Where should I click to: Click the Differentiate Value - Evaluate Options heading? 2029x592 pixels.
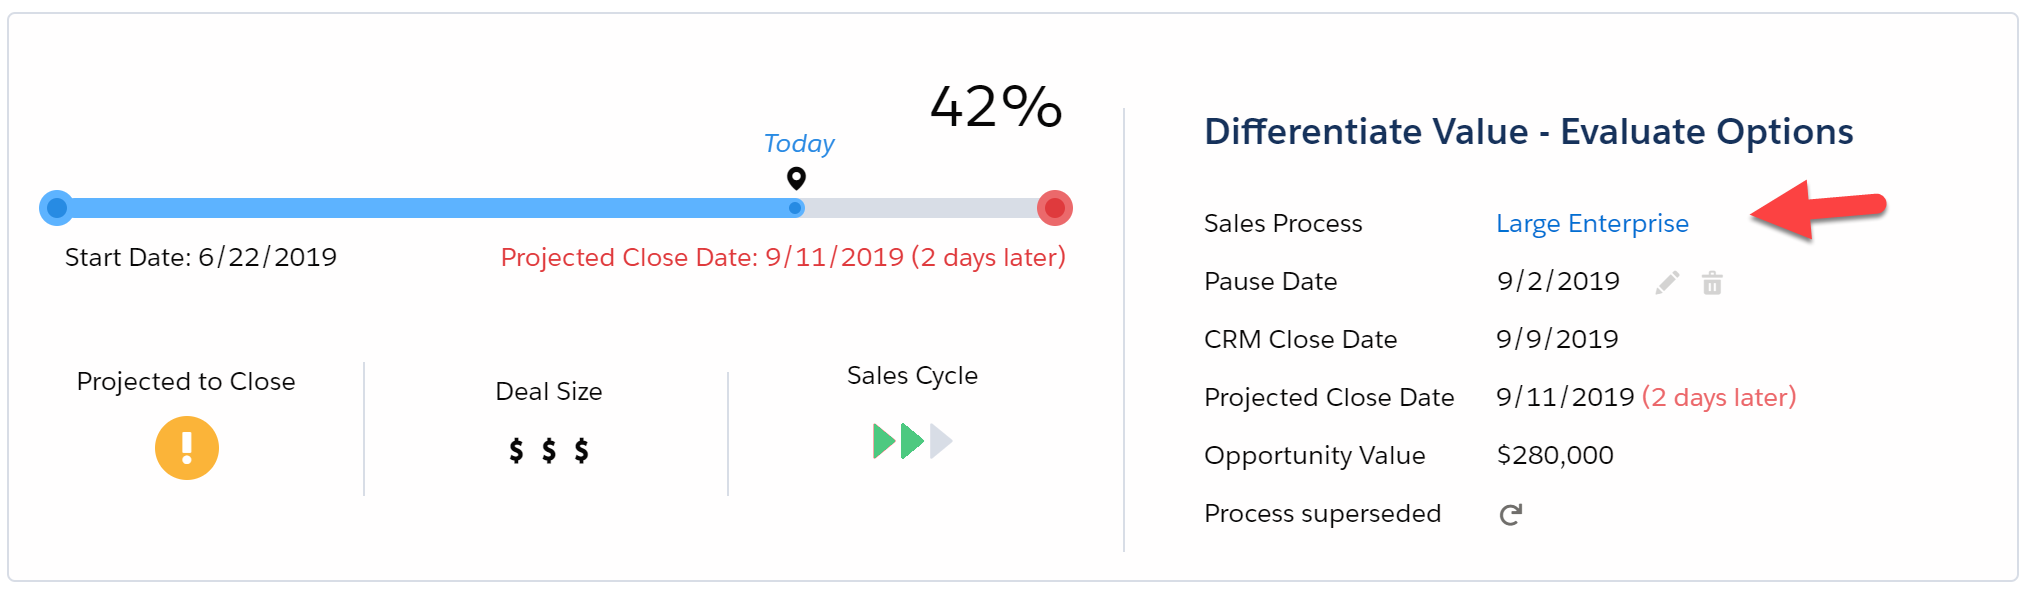(1529, 131)
